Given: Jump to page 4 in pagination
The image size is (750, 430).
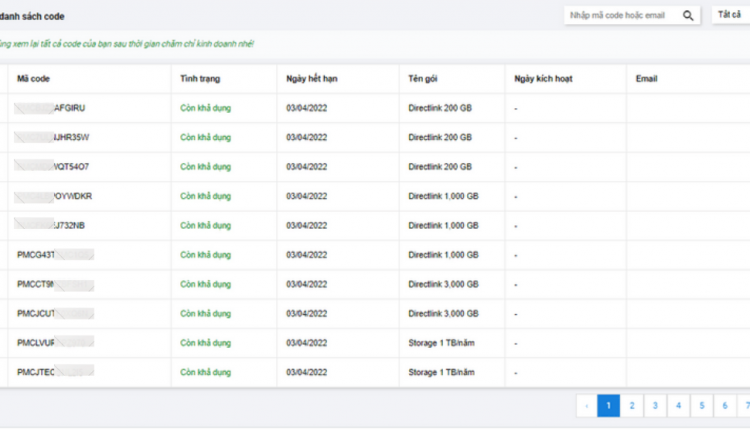Looking at the screenshot, I should click(678, 406).
